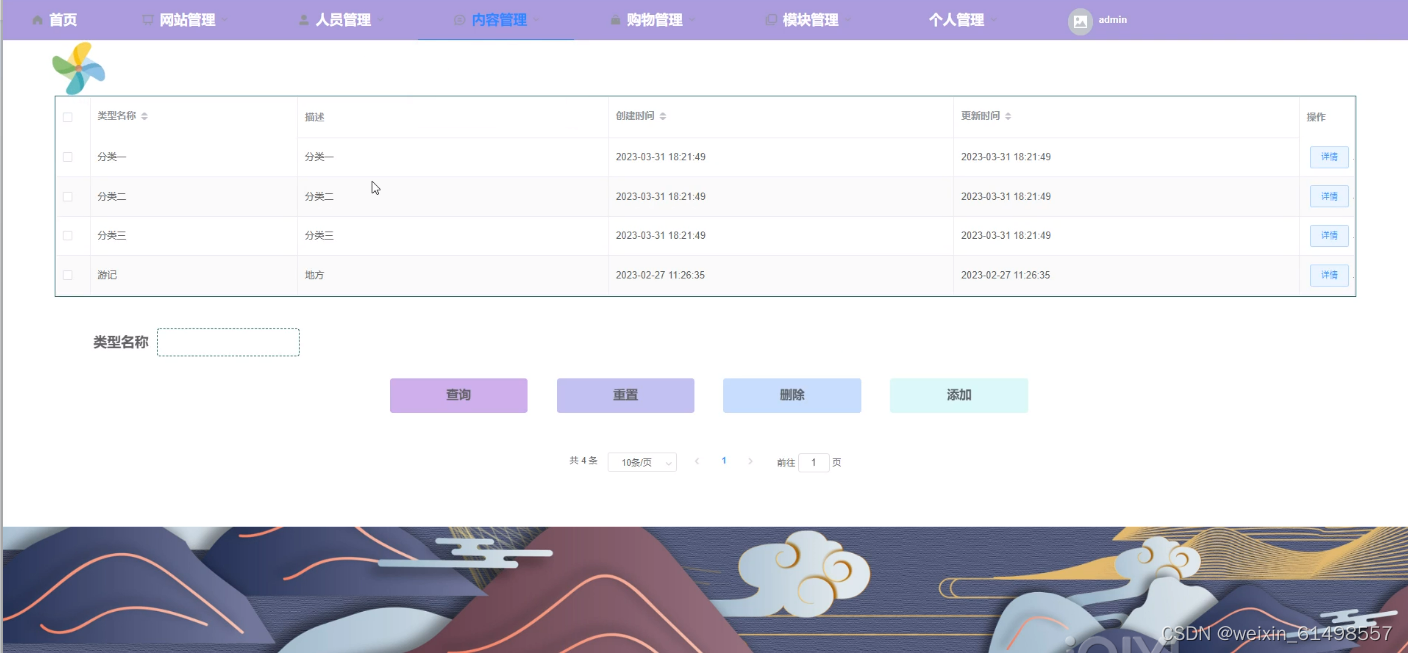Click the person icon beside 人员管理
Viewport: 1408px width, 653px height.
[x=304, y=20]
